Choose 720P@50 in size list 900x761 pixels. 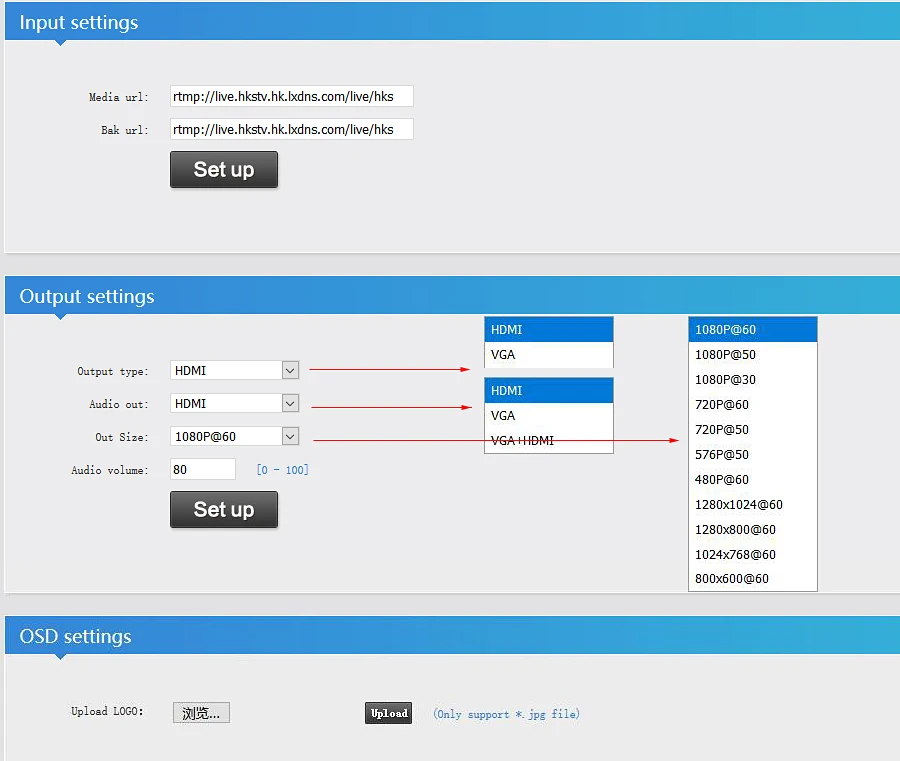coord(752,429)
